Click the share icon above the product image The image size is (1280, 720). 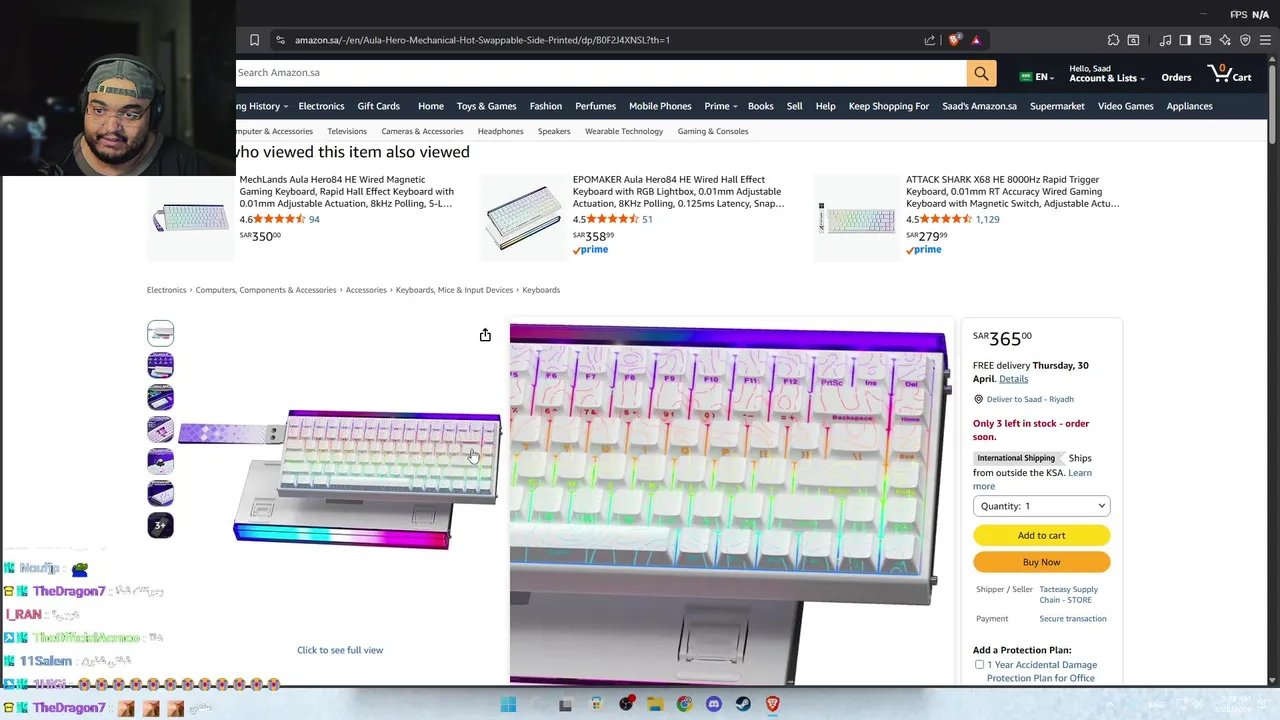(485, 335)
